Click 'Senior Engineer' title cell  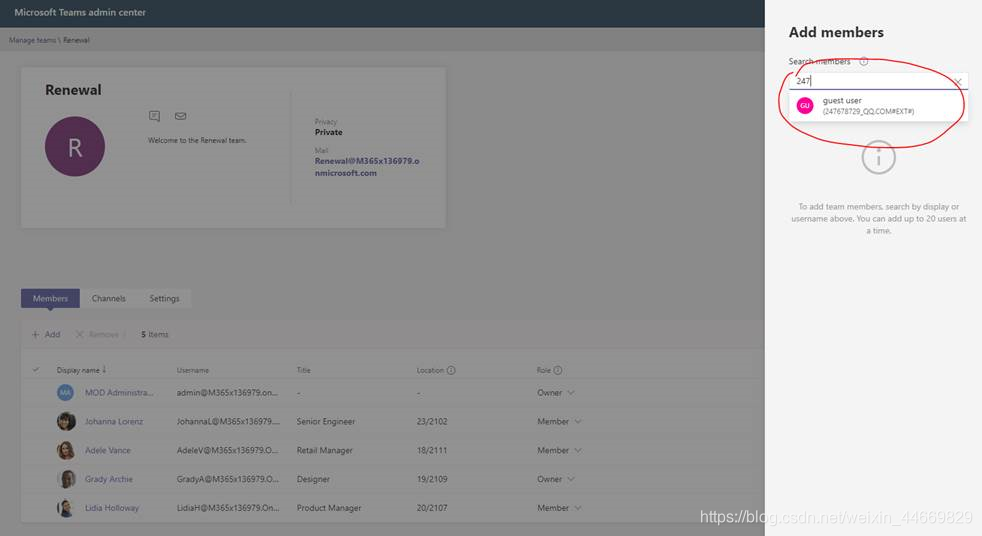[326, 421]
